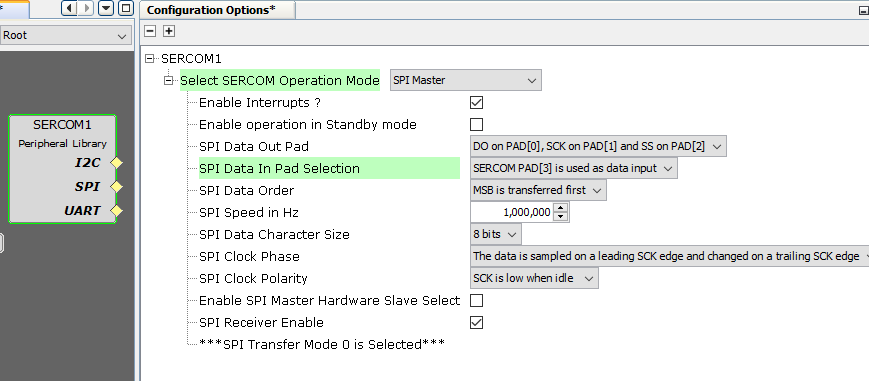The height and width of the screenshot is (381, 869).
Task: Enable SPI Master Hardware Slave Select
Action: pyautogui.click(x=476, y=301)
